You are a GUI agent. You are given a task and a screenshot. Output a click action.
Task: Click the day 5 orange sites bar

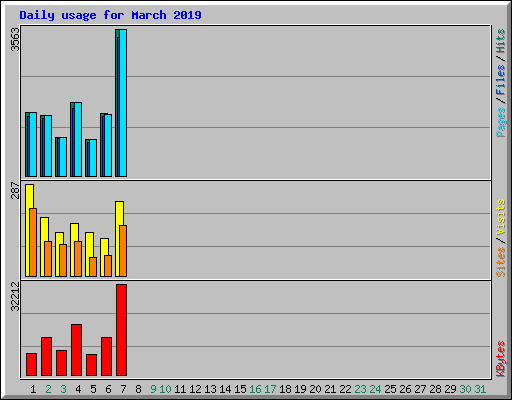tap(93, 267)
